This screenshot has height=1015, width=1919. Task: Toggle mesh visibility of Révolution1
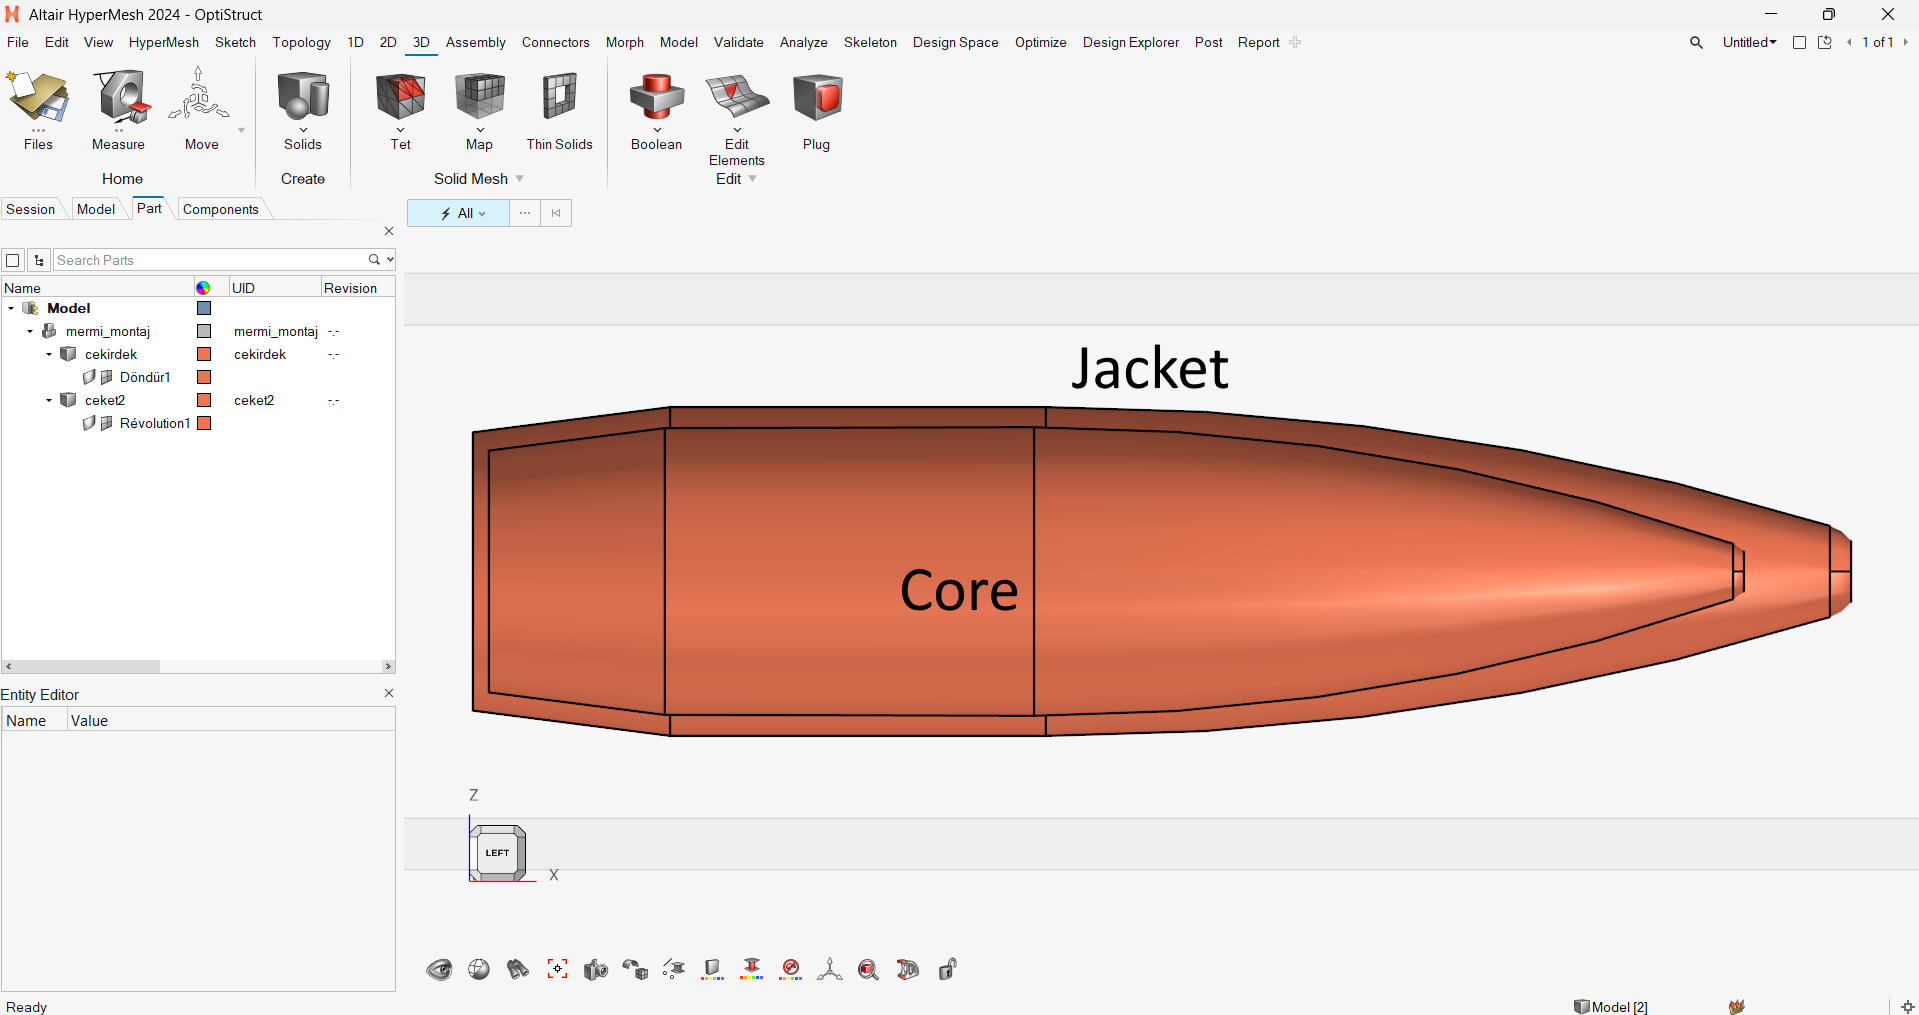[x=106, y=423]
